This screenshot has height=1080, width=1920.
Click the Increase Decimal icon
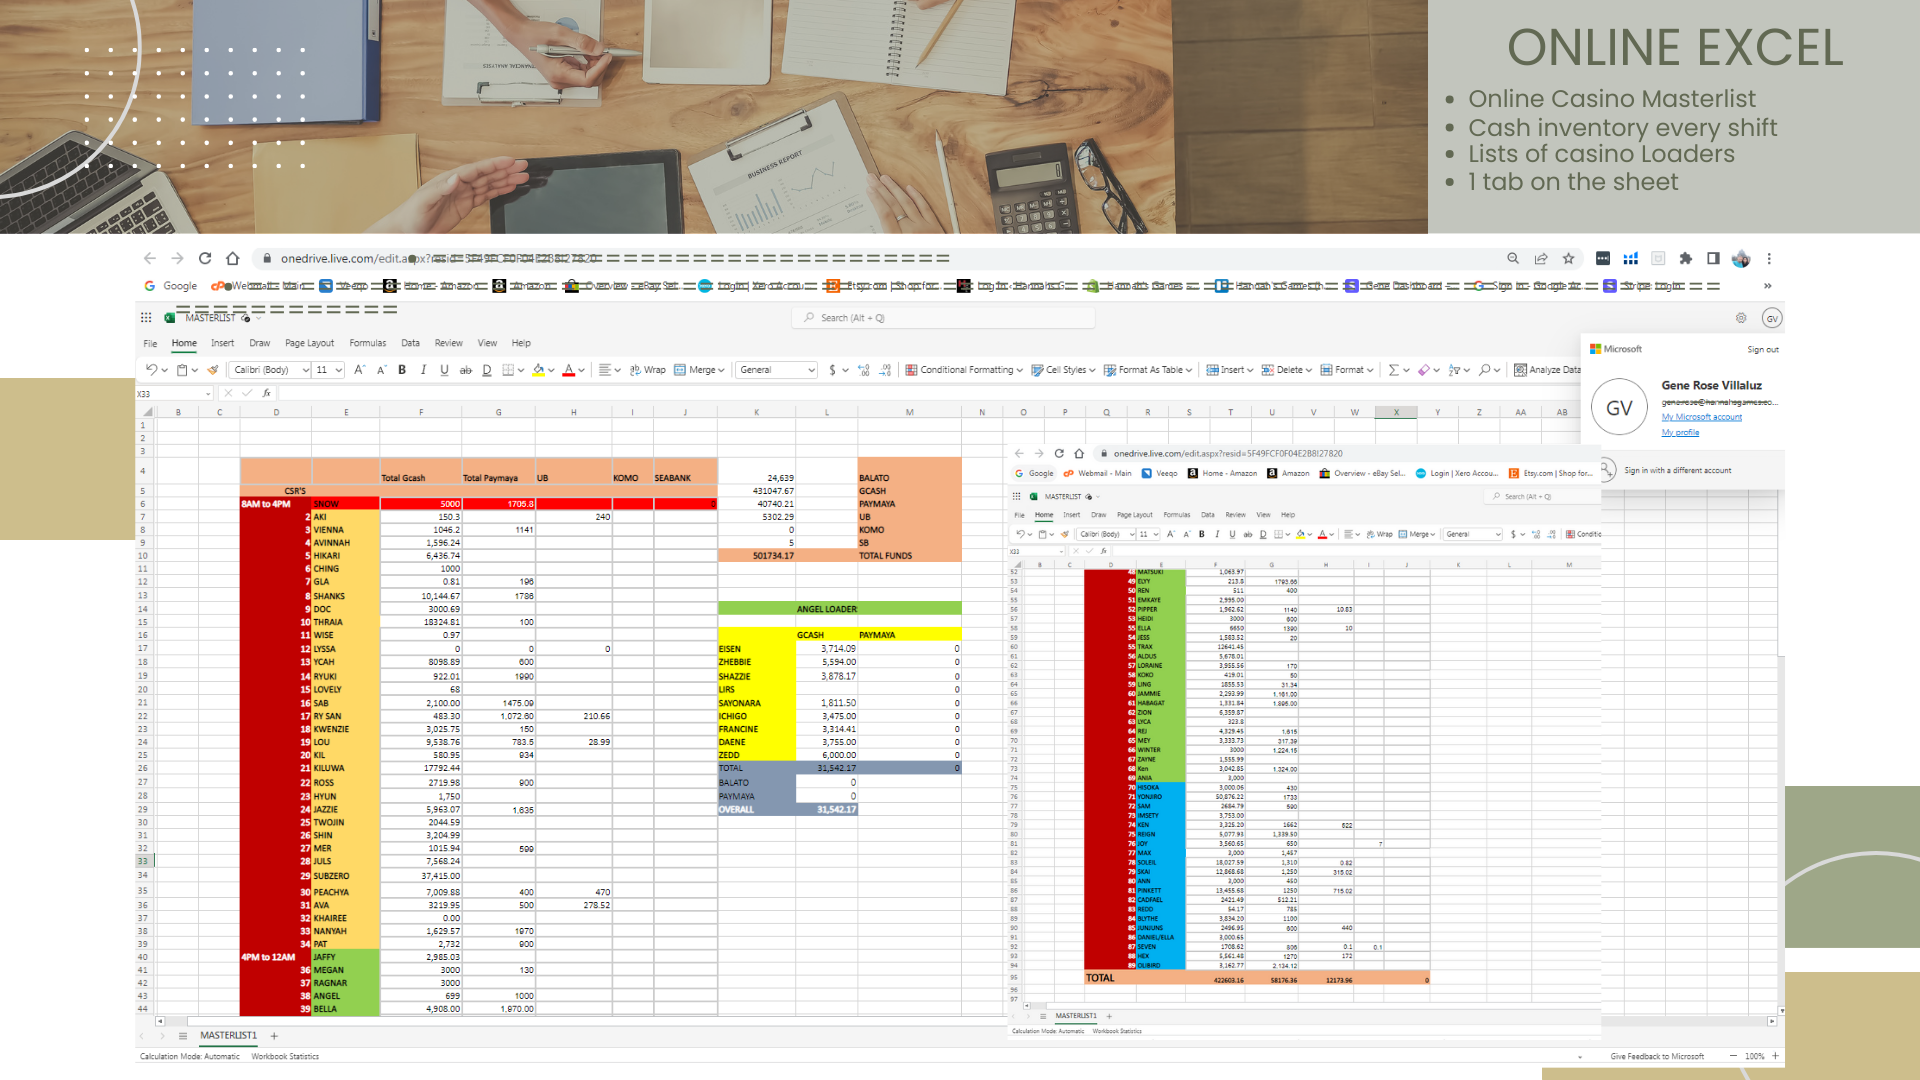coord(864,370)
